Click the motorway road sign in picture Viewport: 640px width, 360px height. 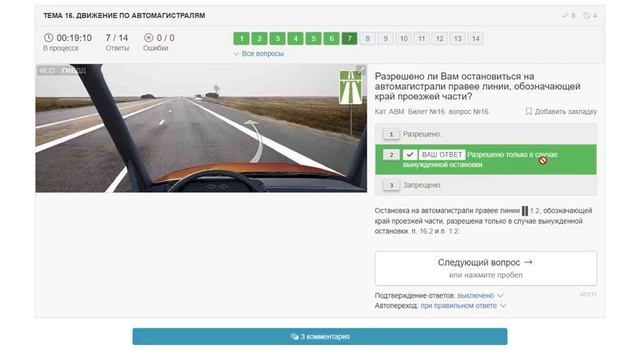coord(351,87)
